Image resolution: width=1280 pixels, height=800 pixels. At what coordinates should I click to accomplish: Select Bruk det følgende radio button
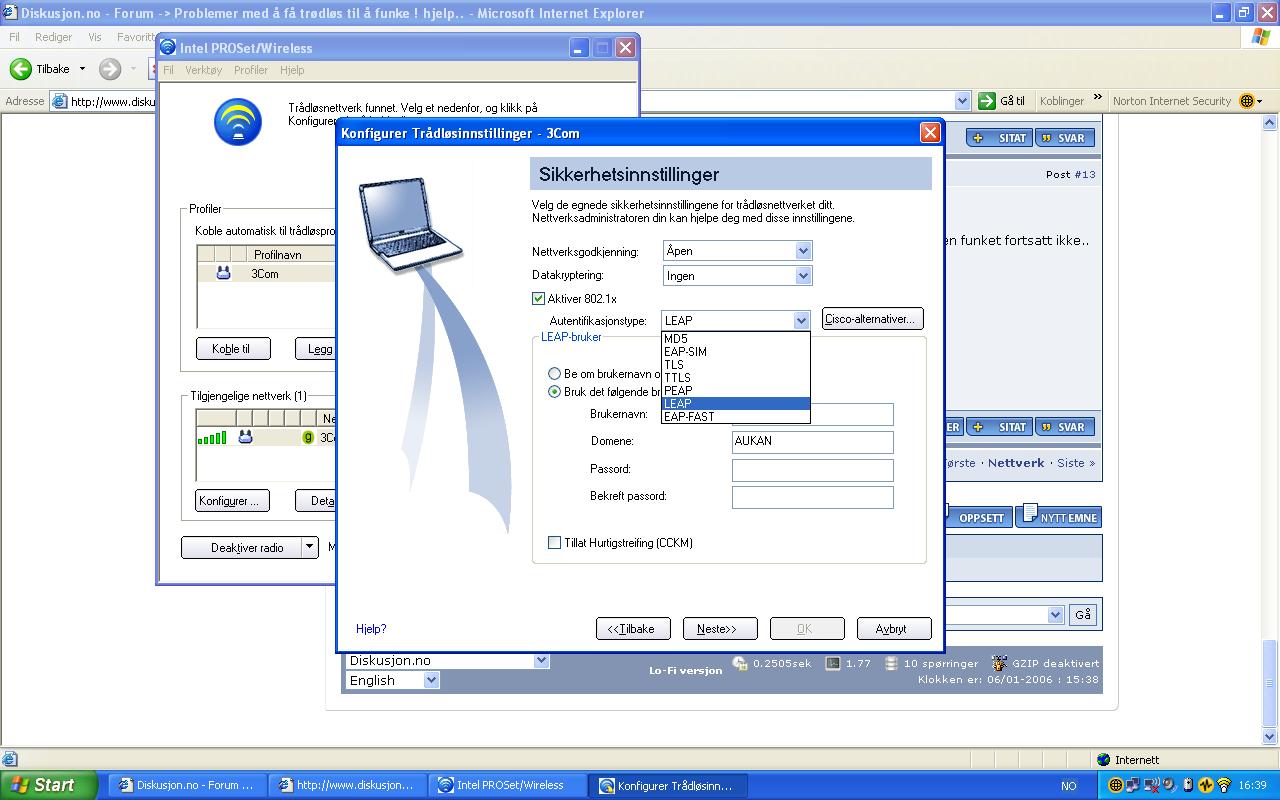coord(554,391)
